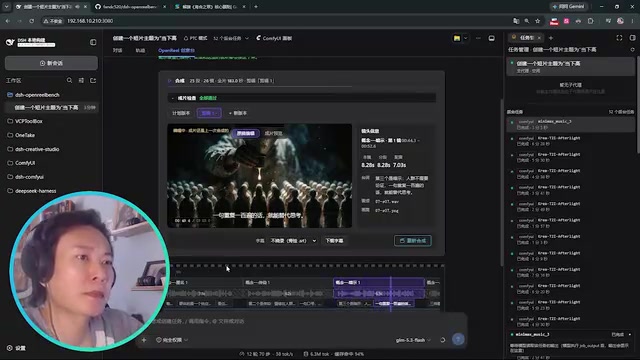Open the 完全权限 permission dropdown

point(172,340)
